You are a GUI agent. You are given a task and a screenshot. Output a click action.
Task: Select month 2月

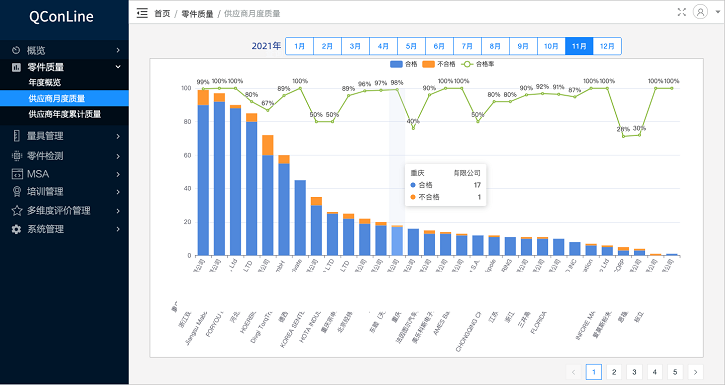click(327, 46)
